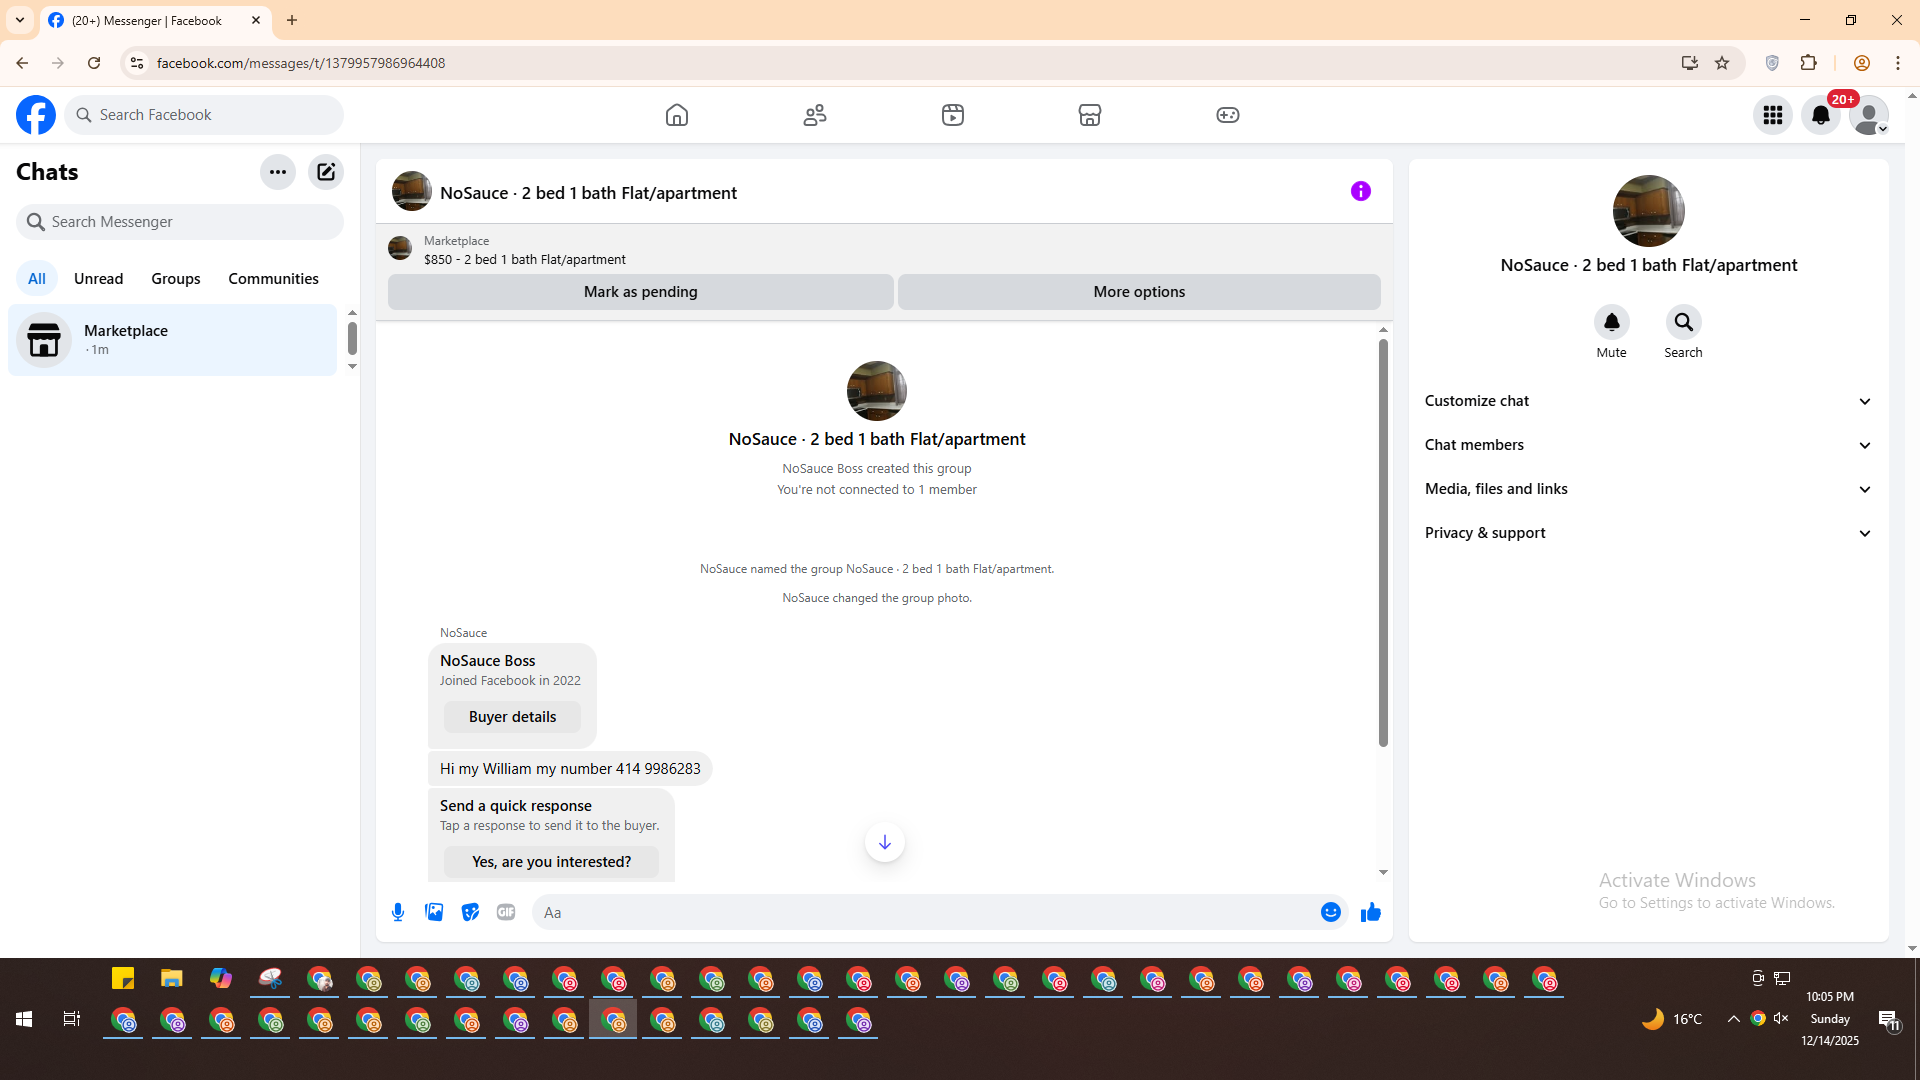The image size is (1920, 1080).
Task: Open the GIF picker icon
Action: tap(506, 912)
